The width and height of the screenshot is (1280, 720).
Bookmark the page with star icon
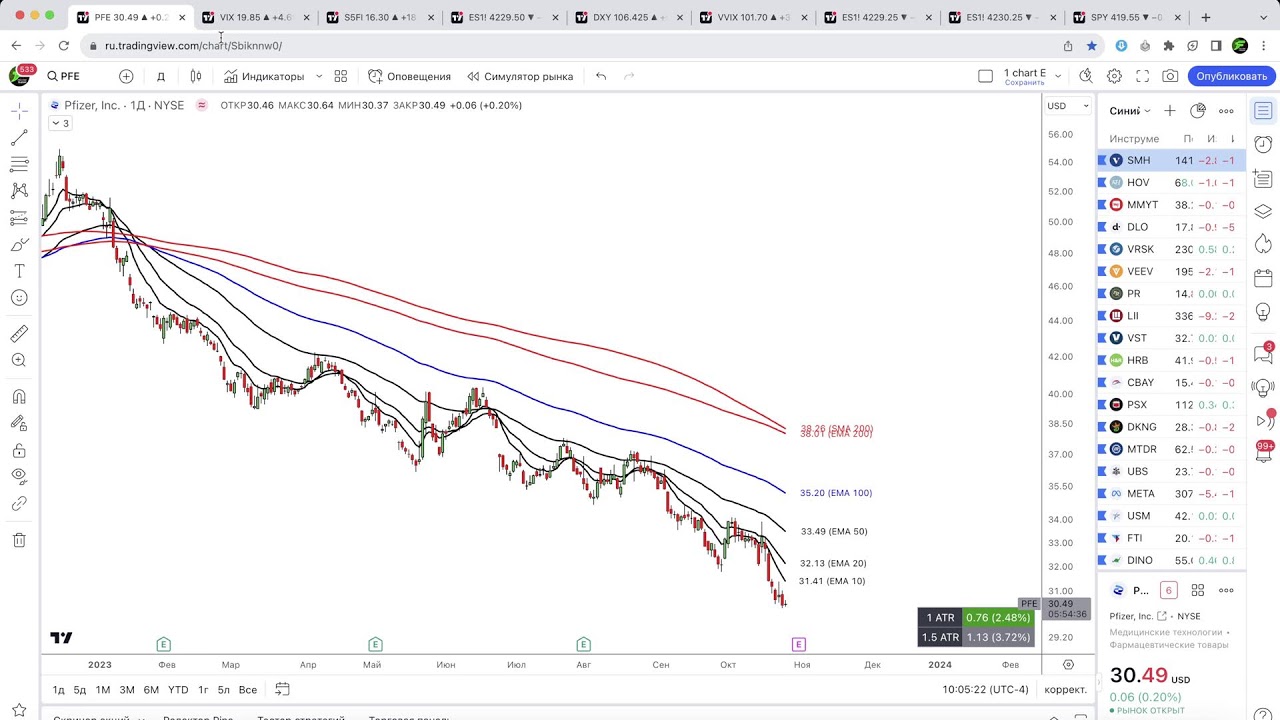1092,45
